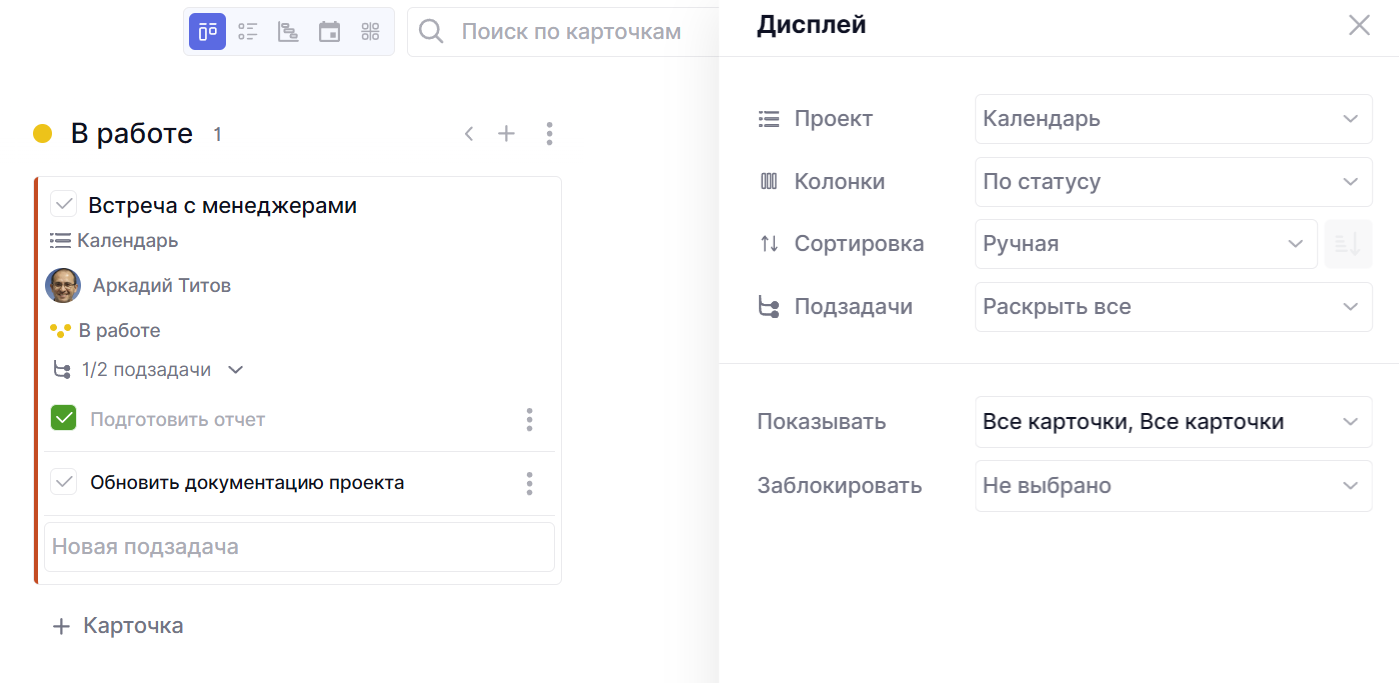Viewport: 1399px width, 683px height.
Task: Click the sort direction icon next to «Ручная»
Action: pos(1348,244)
